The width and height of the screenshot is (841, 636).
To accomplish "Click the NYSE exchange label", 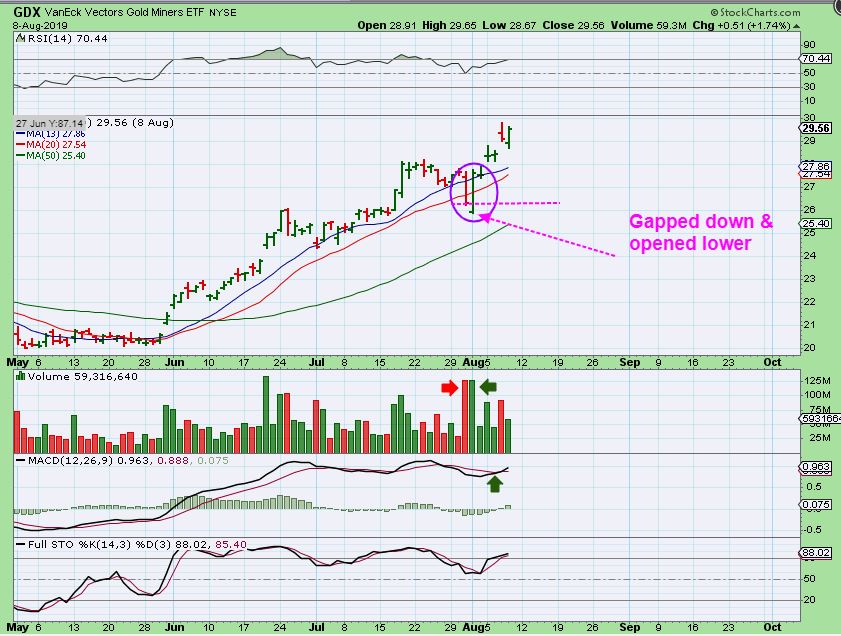I will pos(223,12).
